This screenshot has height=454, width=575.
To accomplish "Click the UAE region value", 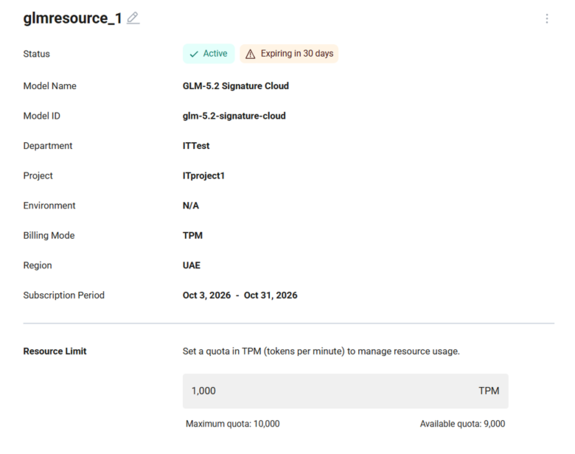I will 191,265.
